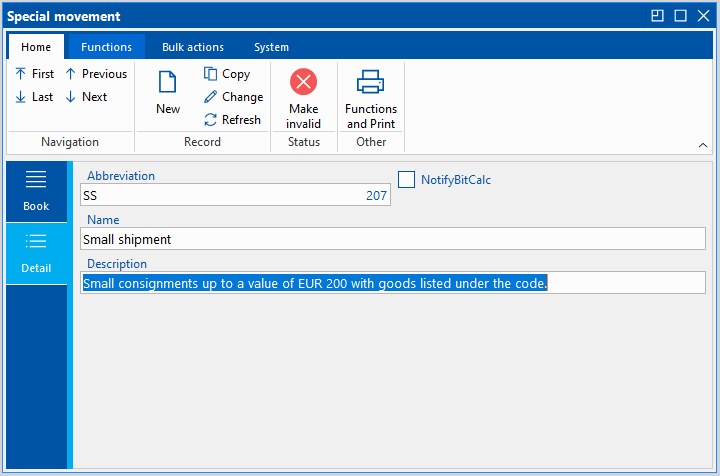Switch to Bulk actions tab
Image resolution: width=720 pixels, height=476 pixels.
(x=193, y=47)
